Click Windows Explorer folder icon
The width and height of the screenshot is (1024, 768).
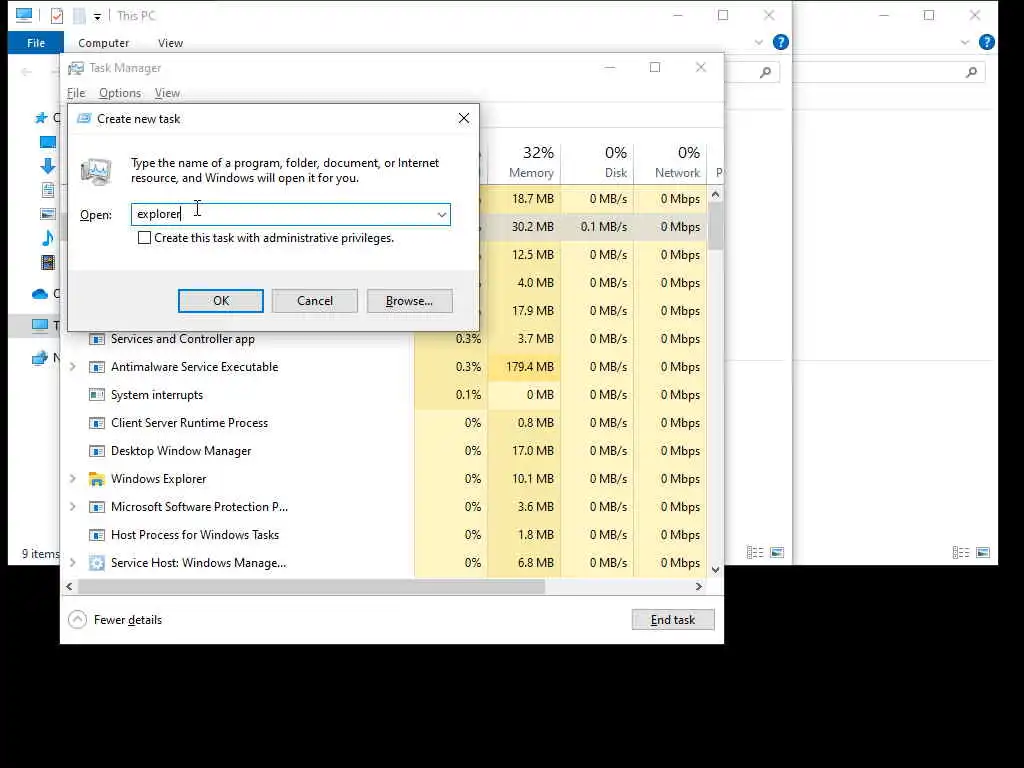click(x=97, y=479)
